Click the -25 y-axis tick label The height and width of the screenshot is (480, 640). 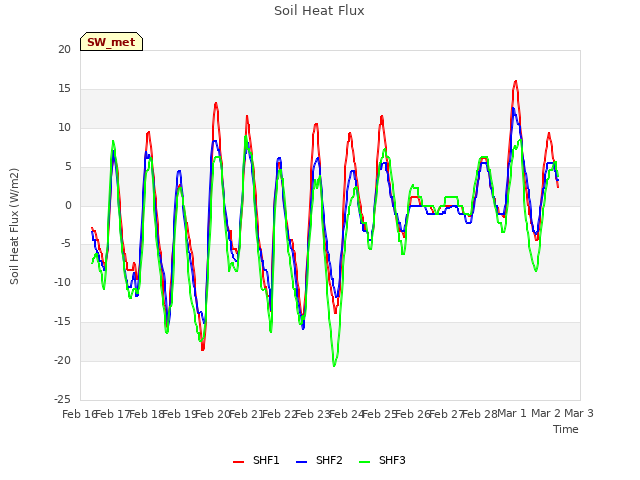click(x=63, y=399)
